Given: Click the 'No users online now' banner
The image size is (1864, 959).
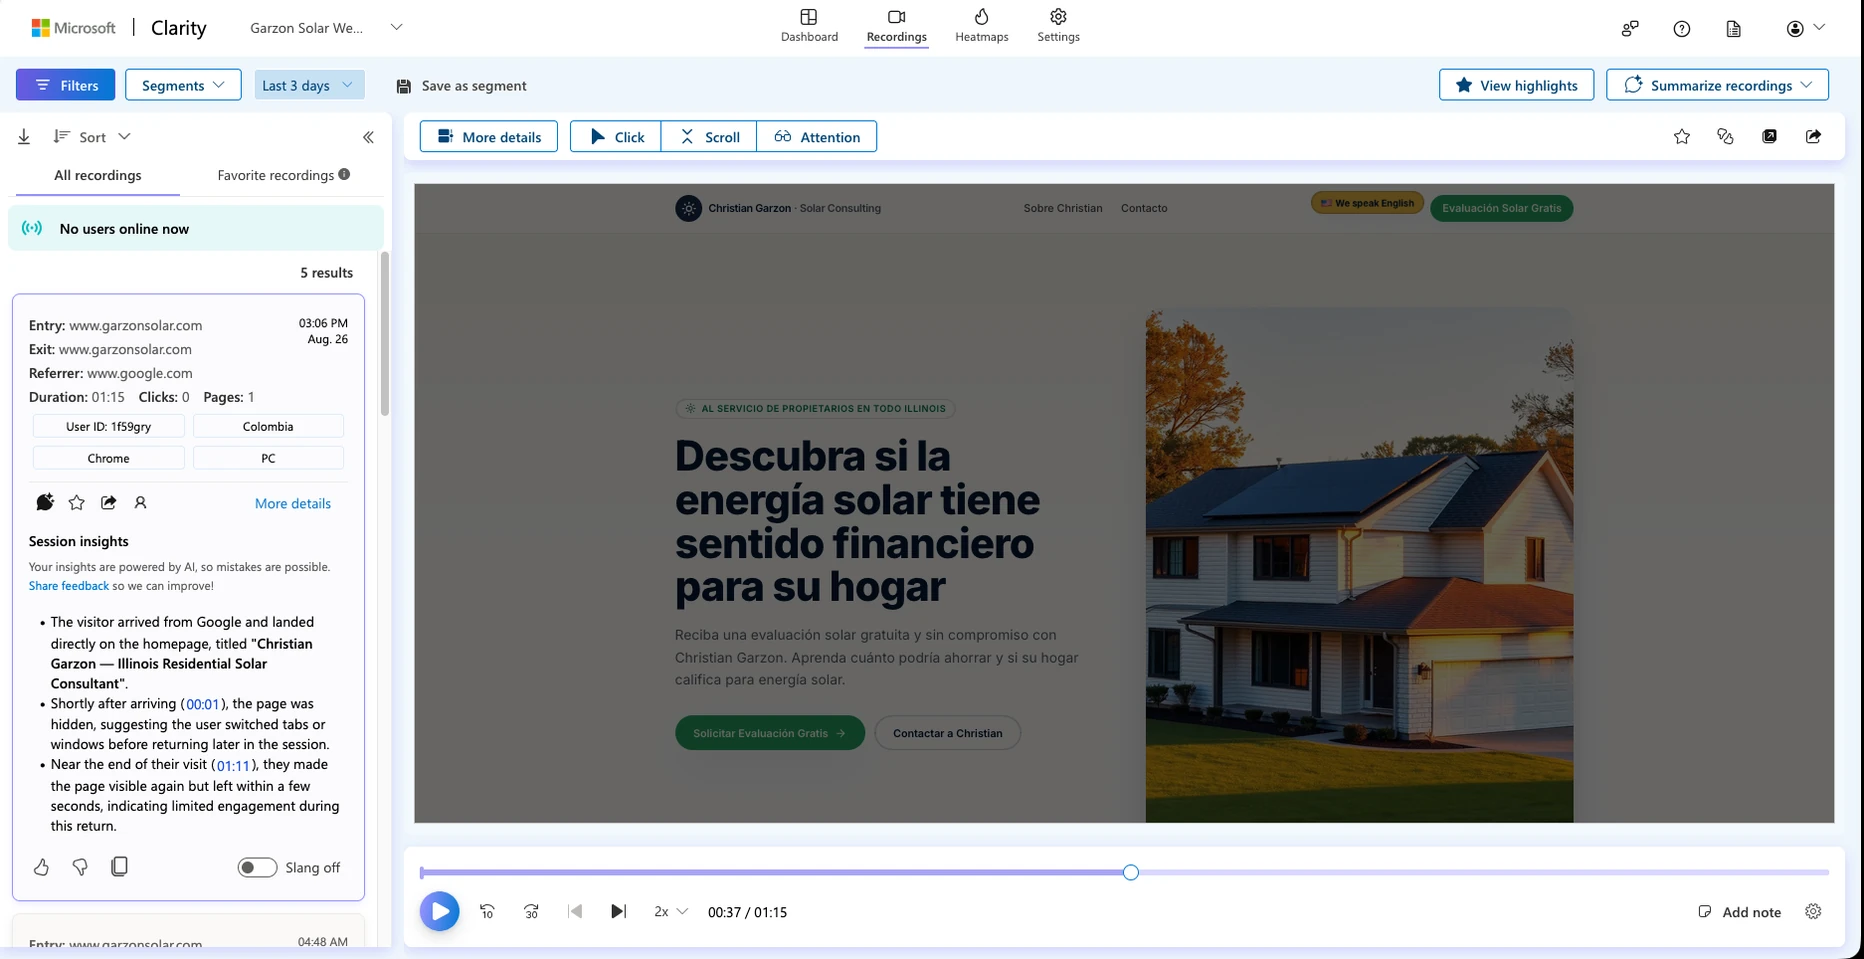Looking at the screenshot, I should pos(196,228).
